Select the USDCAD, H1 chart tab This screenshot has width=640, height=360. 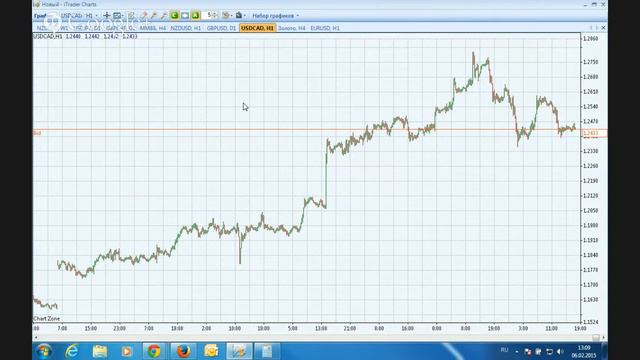click(257, 28)
